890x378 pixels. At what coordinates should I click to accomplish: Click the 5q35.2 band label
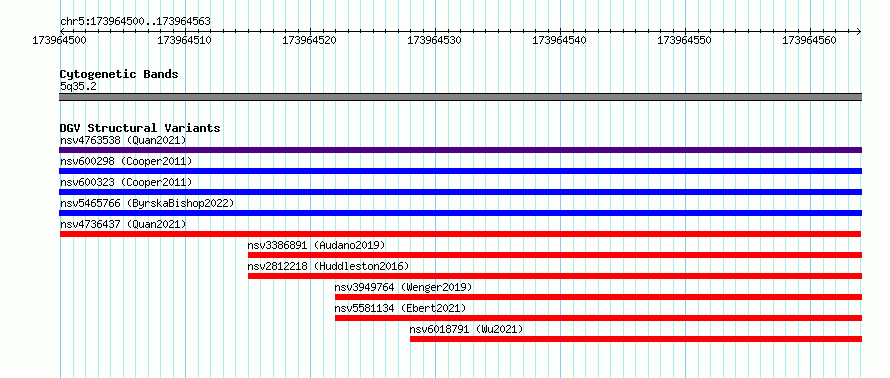click(x=78, y=86)
